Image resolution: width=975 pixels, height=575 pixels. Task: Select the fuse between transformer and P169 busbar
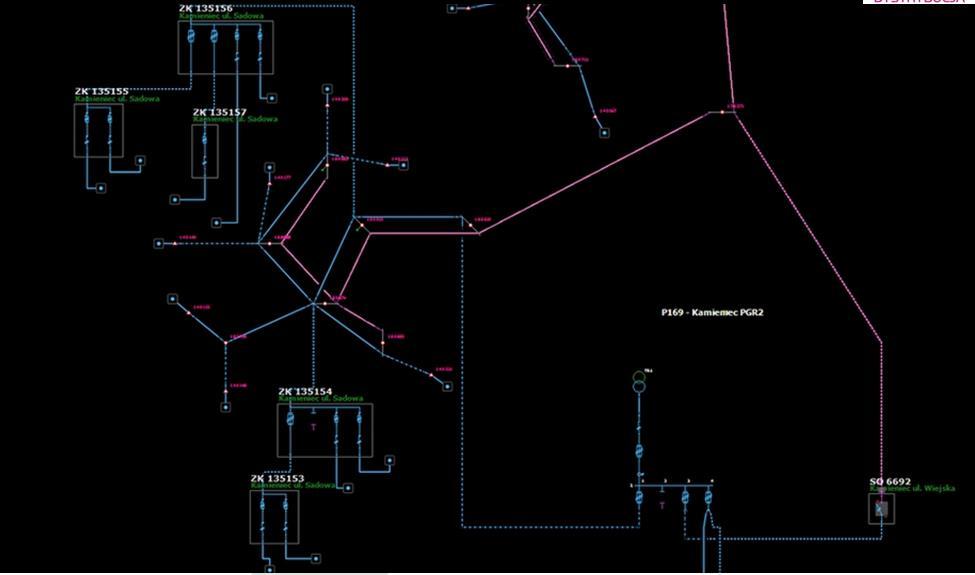point(639,451)
